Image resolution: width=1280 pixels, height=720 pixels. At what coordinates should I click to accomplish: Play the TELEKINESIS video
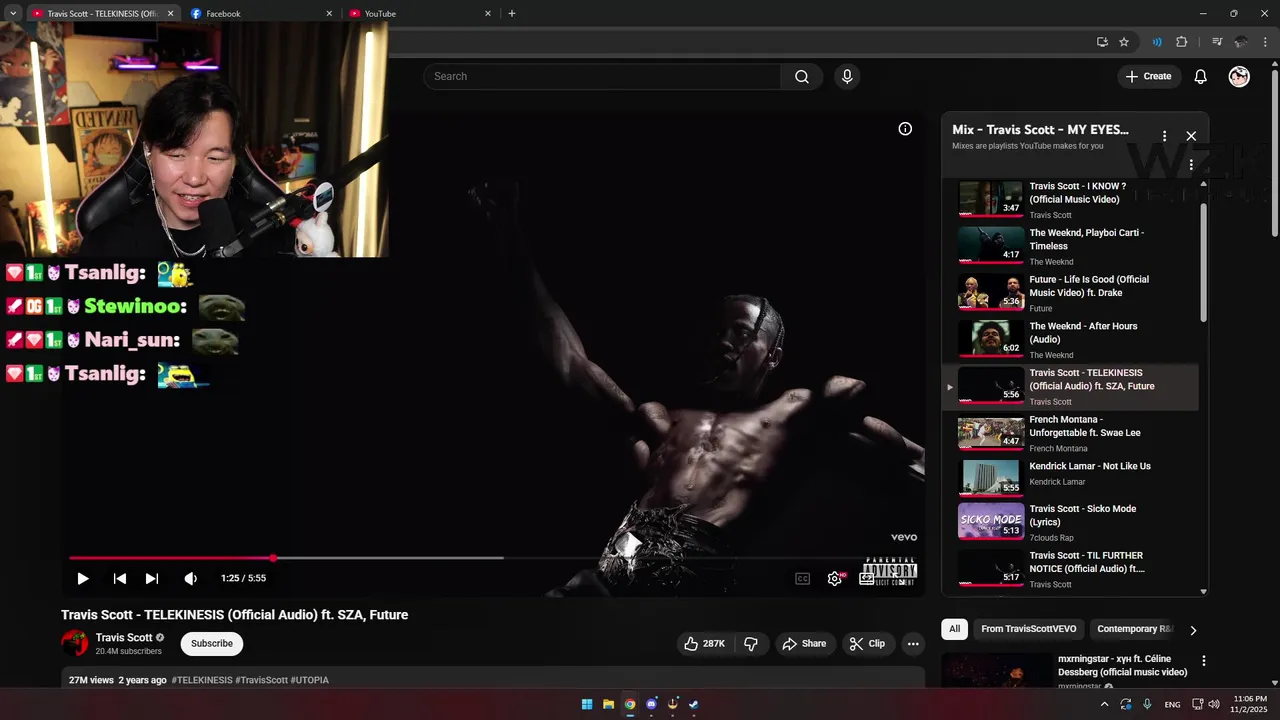[83, 578]
